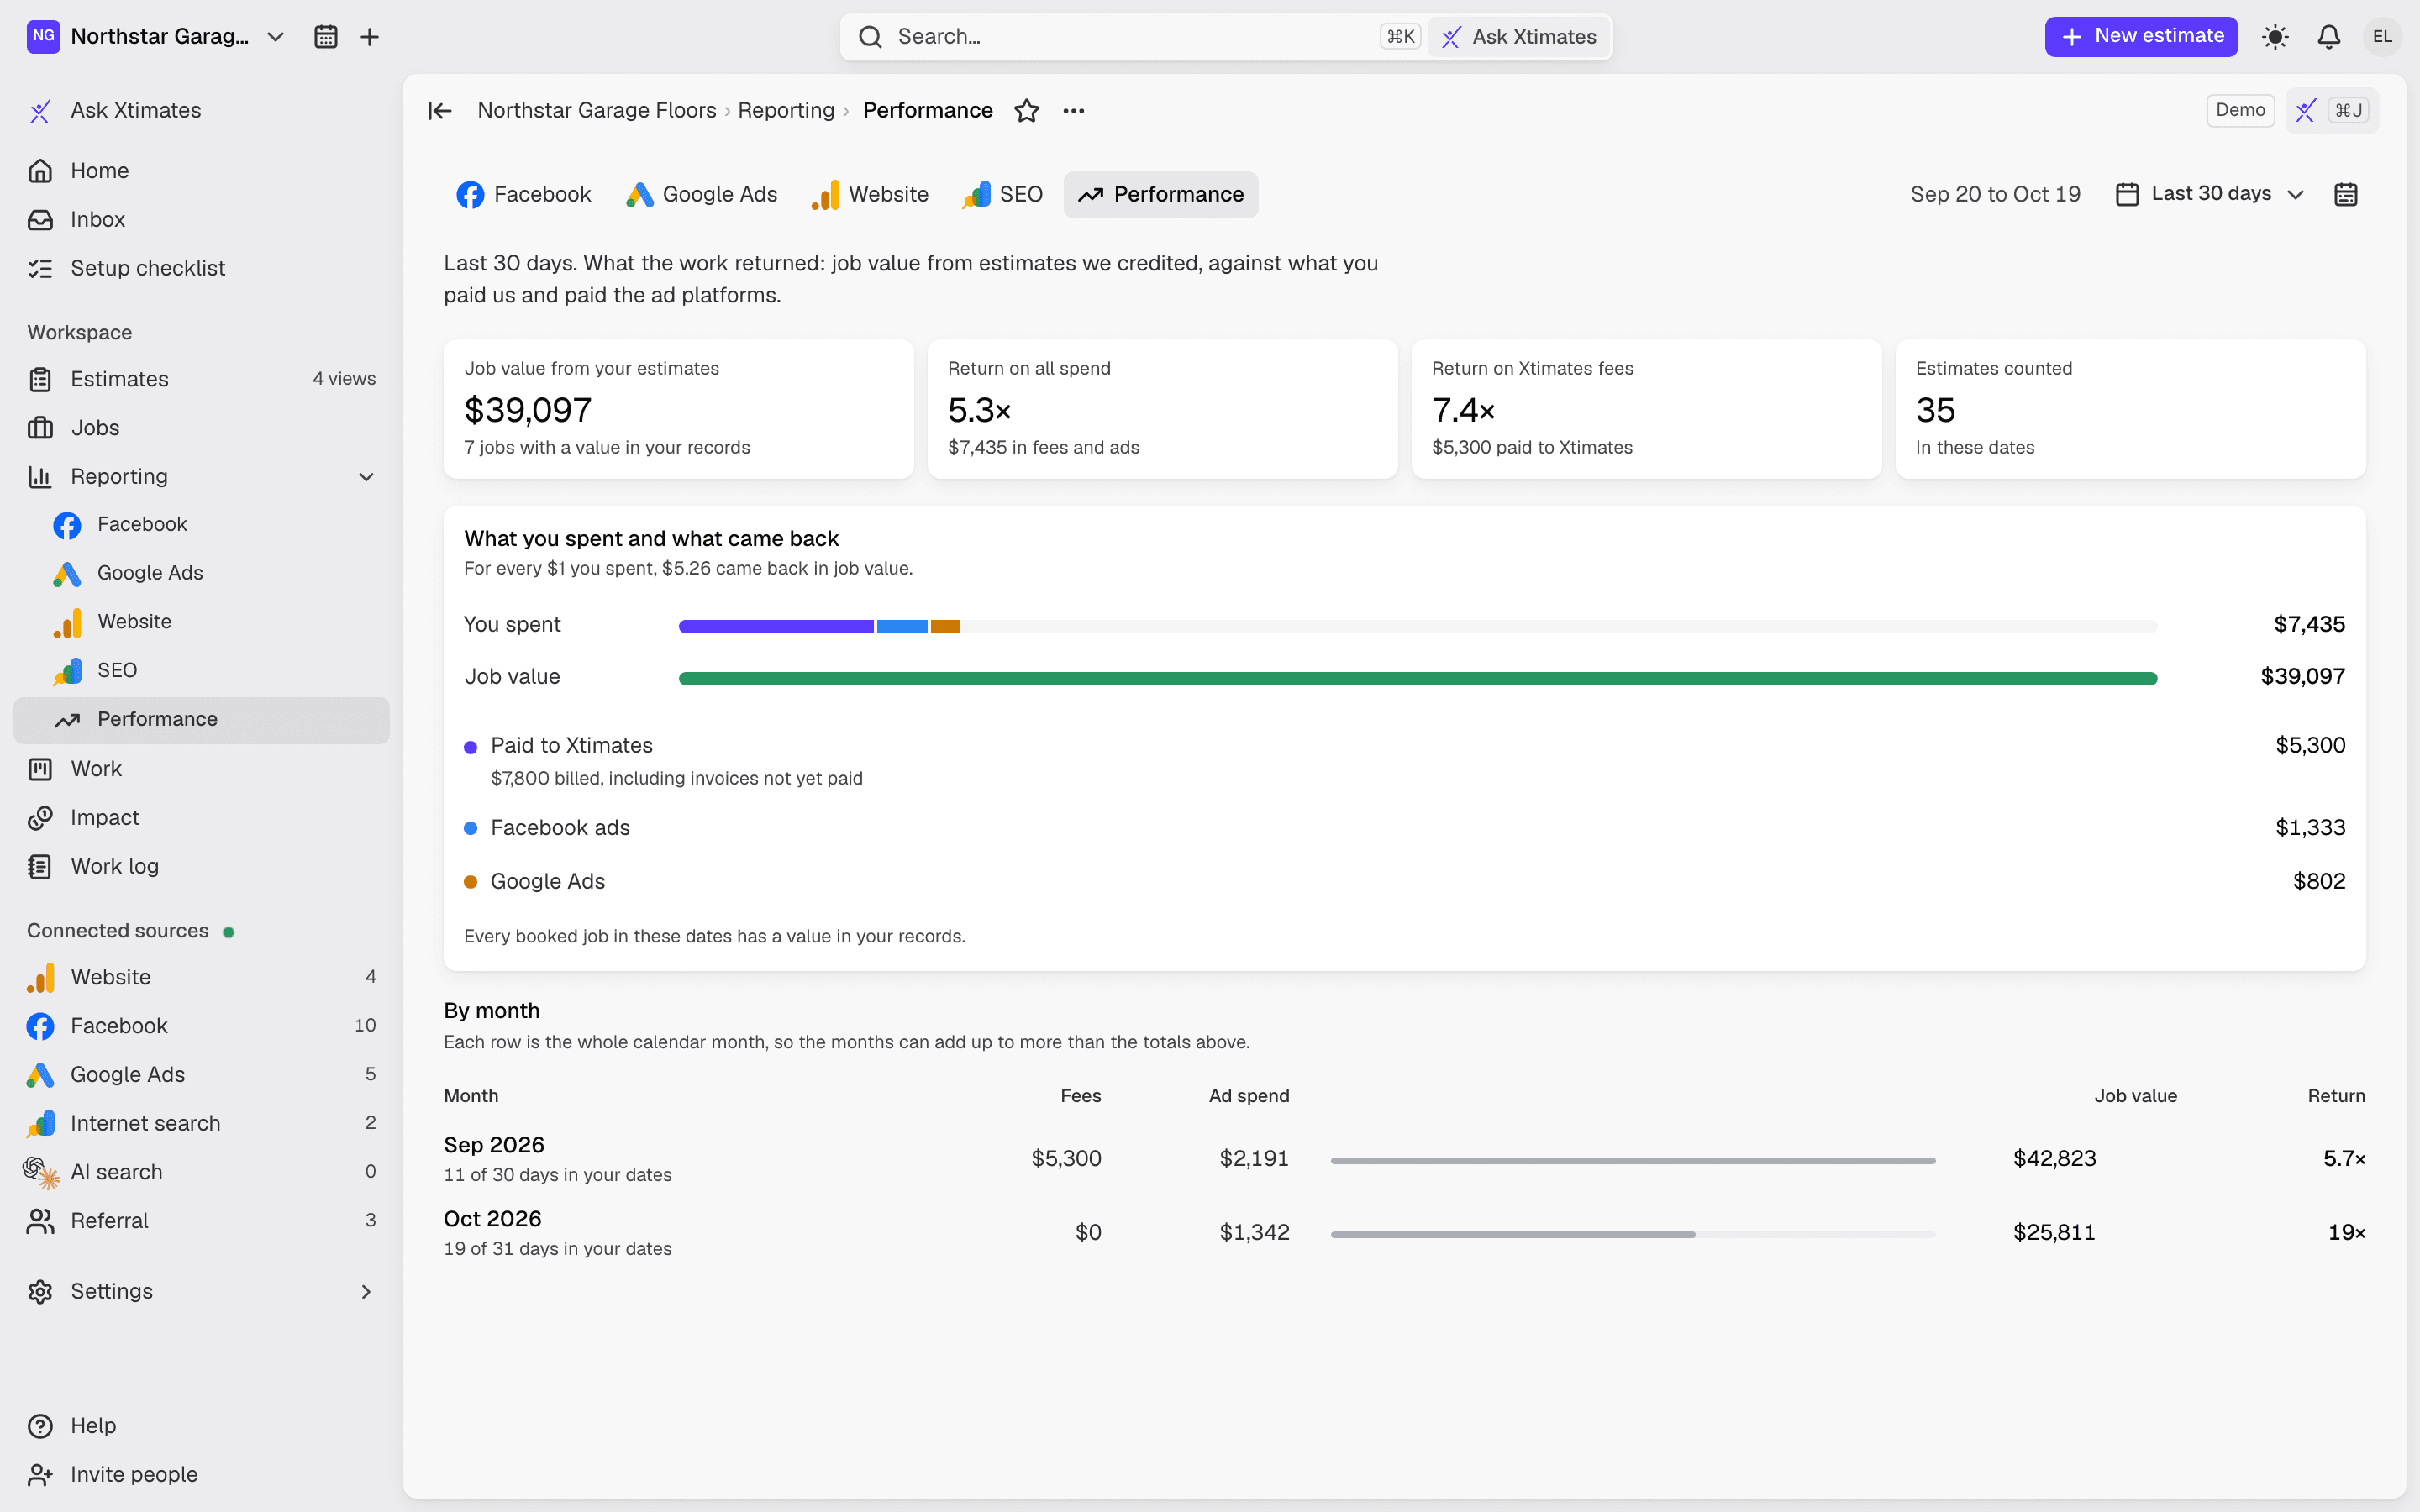Click Invite people in the sidebar
The image size is (2420, 1512).
[201, 1475]
